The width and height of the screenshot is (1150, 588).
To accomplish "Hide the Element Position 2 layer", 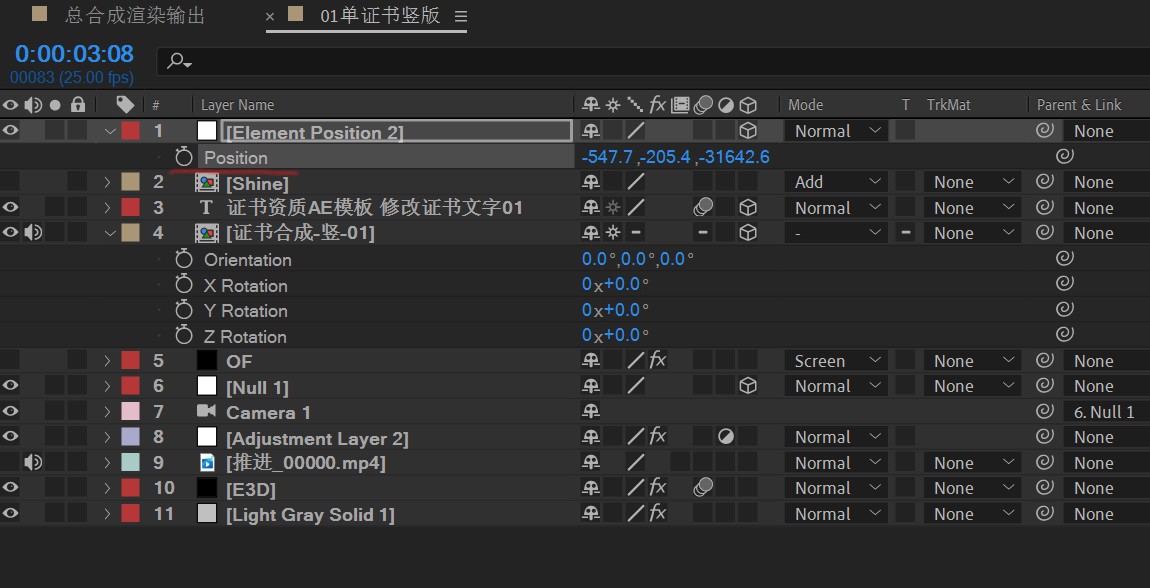I will pos(10,131).
